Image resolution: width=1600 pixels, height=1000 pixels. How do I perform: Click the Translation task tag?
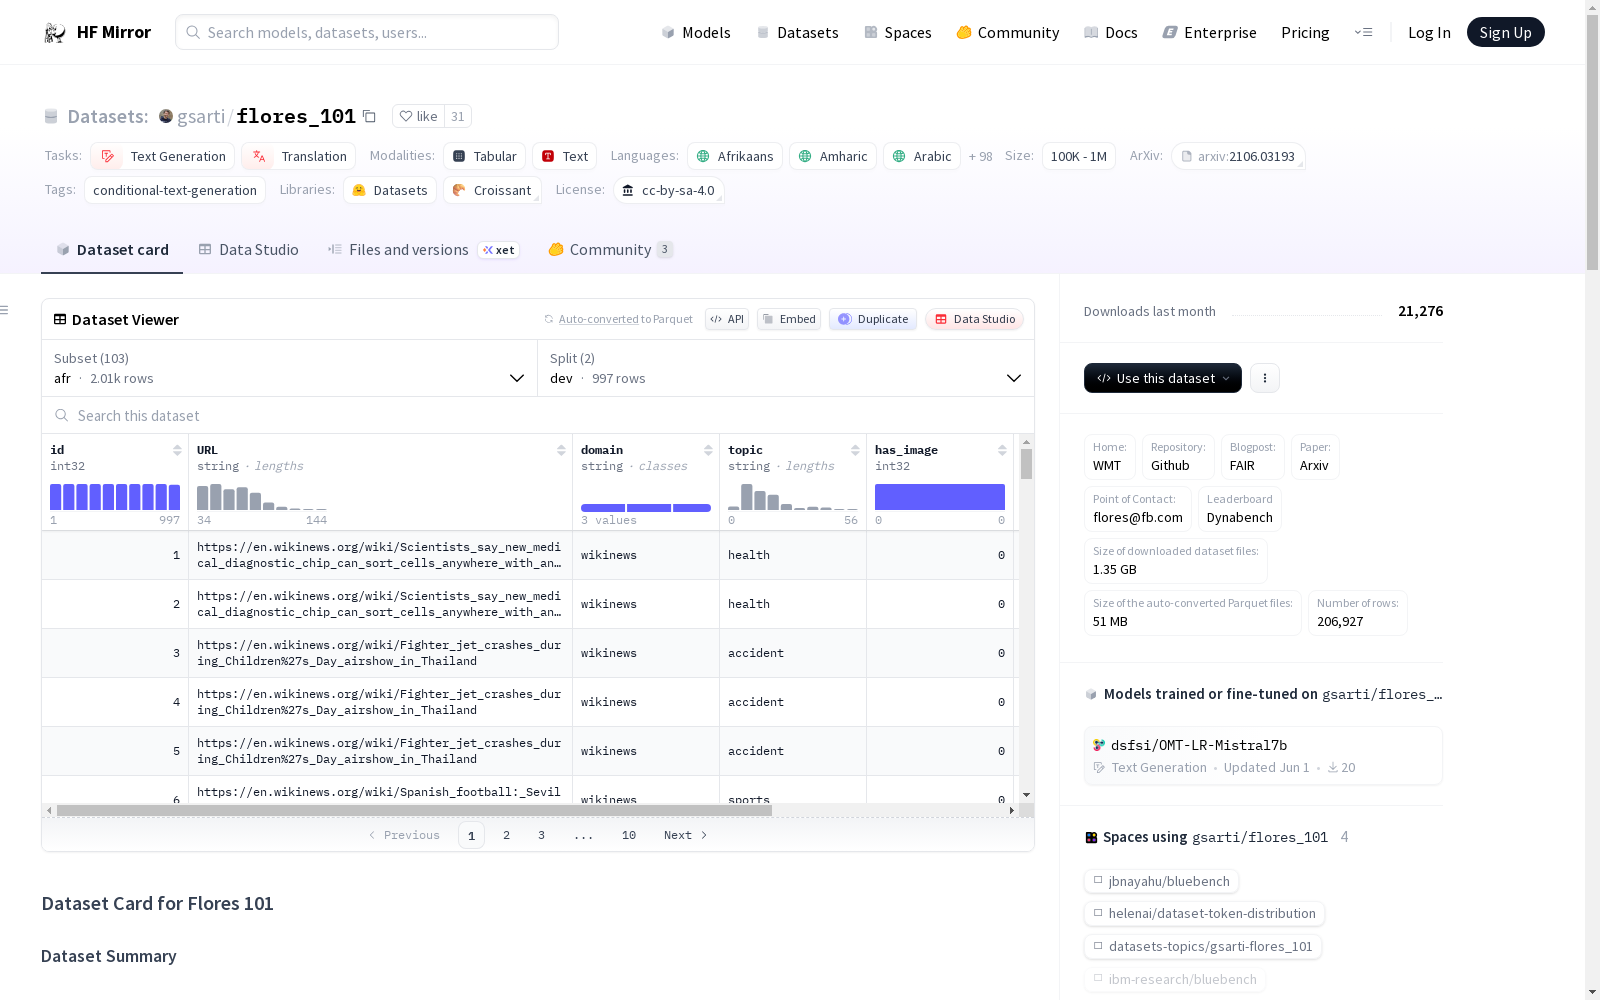click(x=299, y=157)
